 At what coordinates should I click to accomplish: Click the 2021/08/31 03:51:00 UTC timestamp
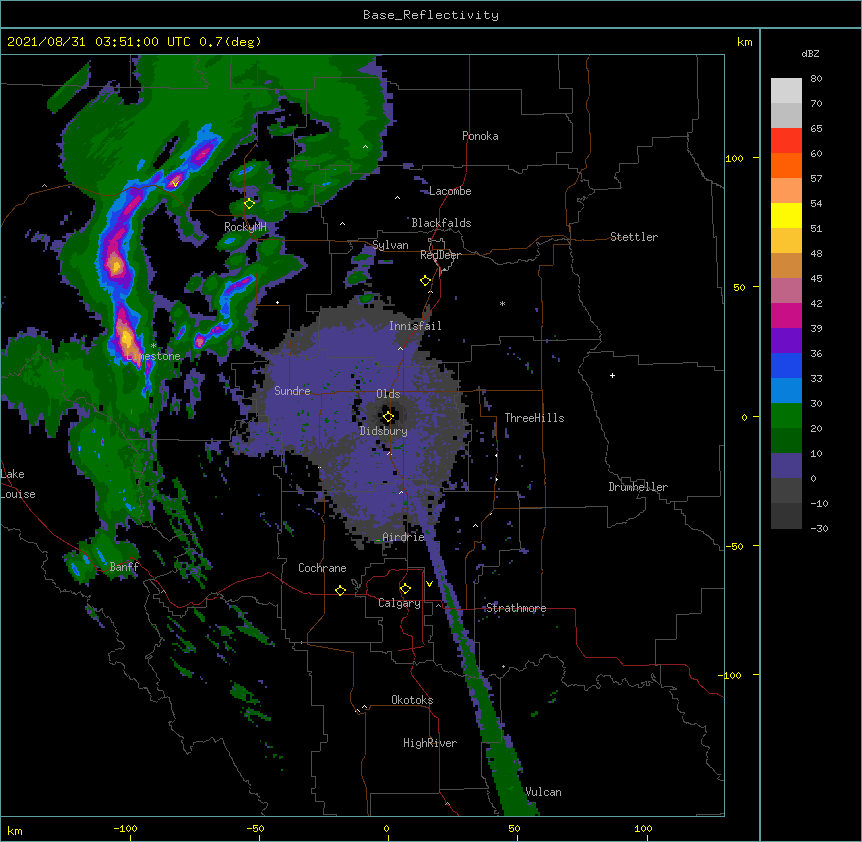pos(99,42)
